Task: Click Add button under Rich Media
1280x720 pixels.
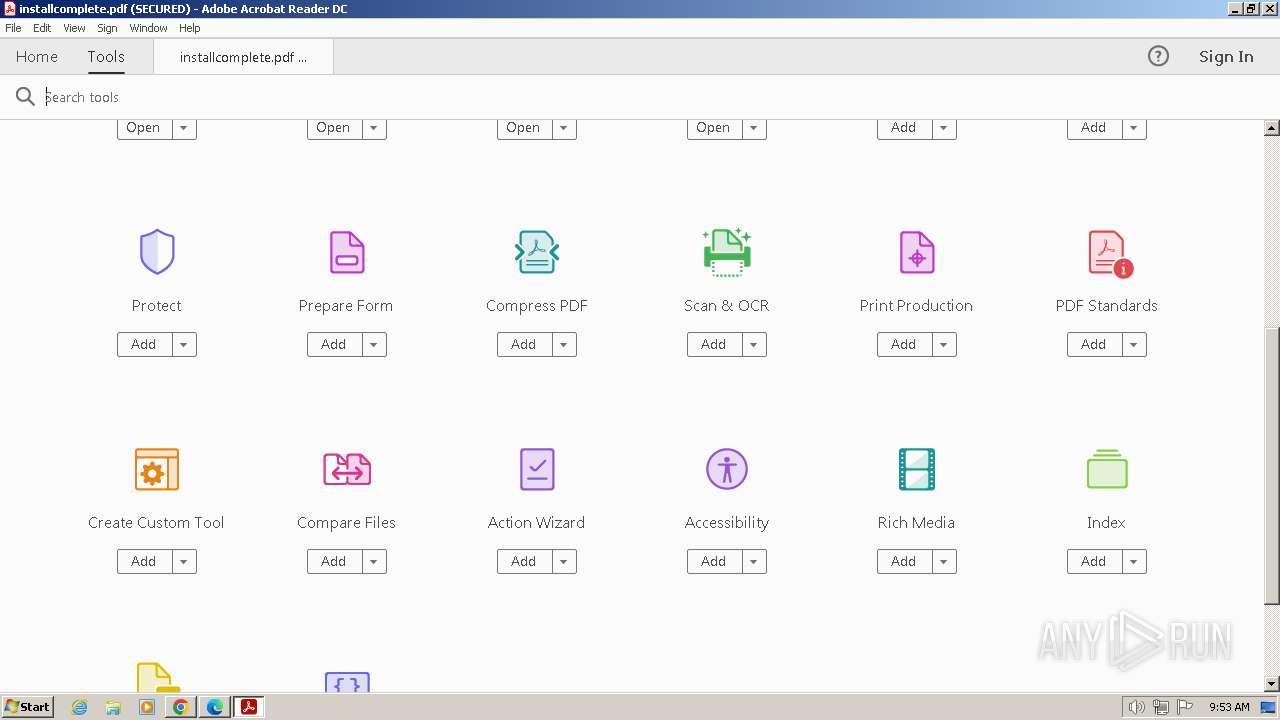Action: (x=904, y=561)
